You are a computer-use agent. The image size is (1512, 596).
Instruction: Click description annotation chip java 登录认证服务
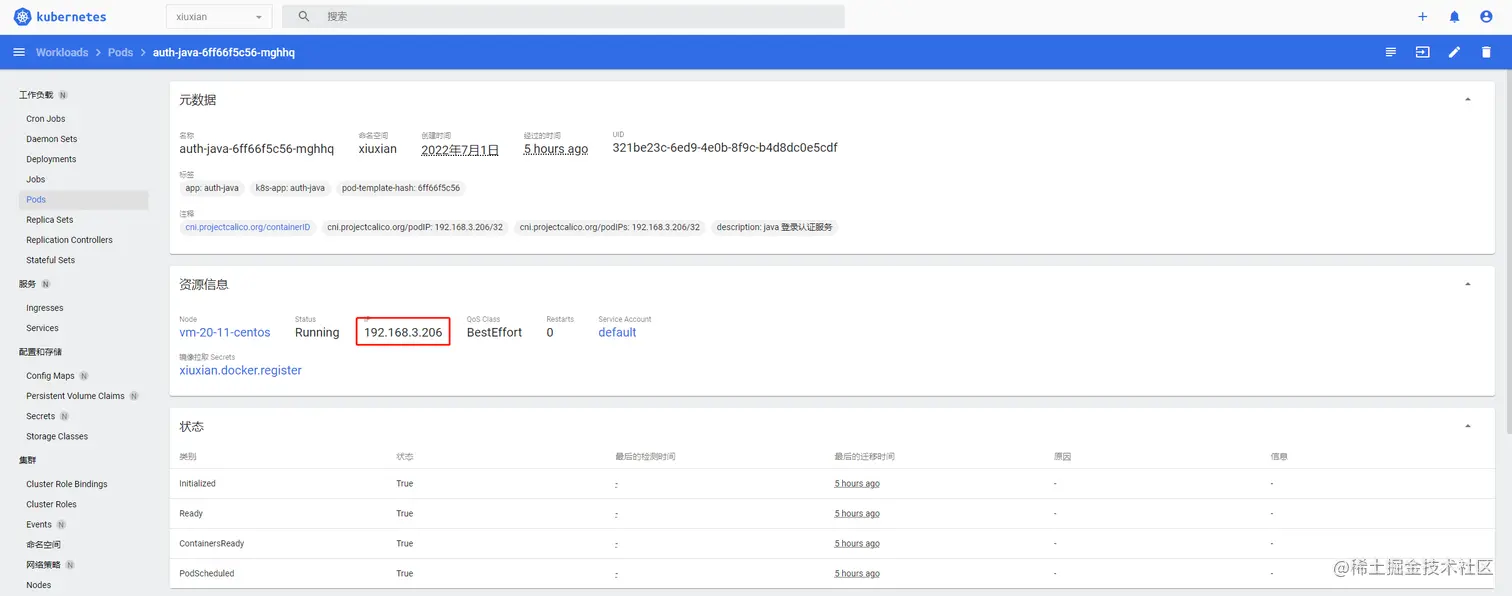[x=774, y=227]
